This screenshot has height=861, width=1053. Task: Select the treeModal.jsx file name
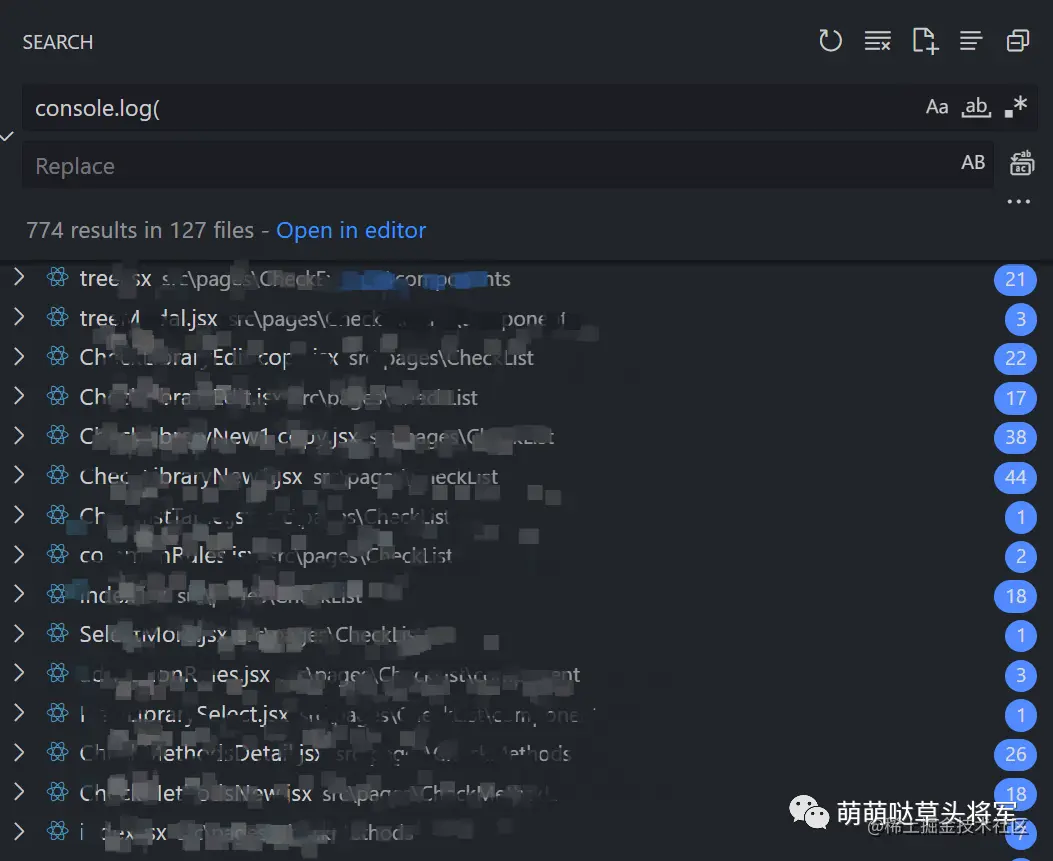pyautogui.click(x=148, y=318)
